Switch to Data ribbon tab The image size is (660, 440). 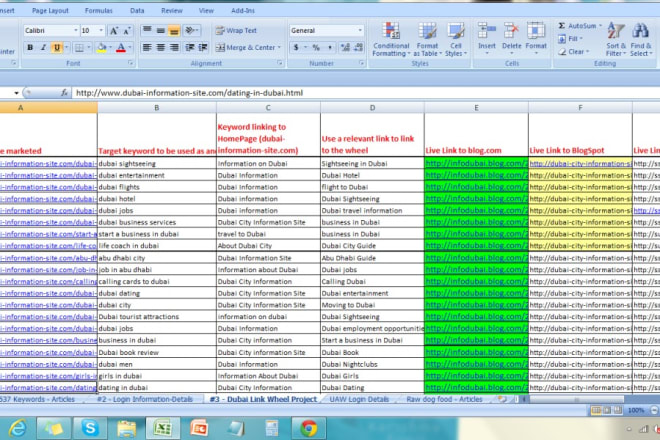point(137,11)
